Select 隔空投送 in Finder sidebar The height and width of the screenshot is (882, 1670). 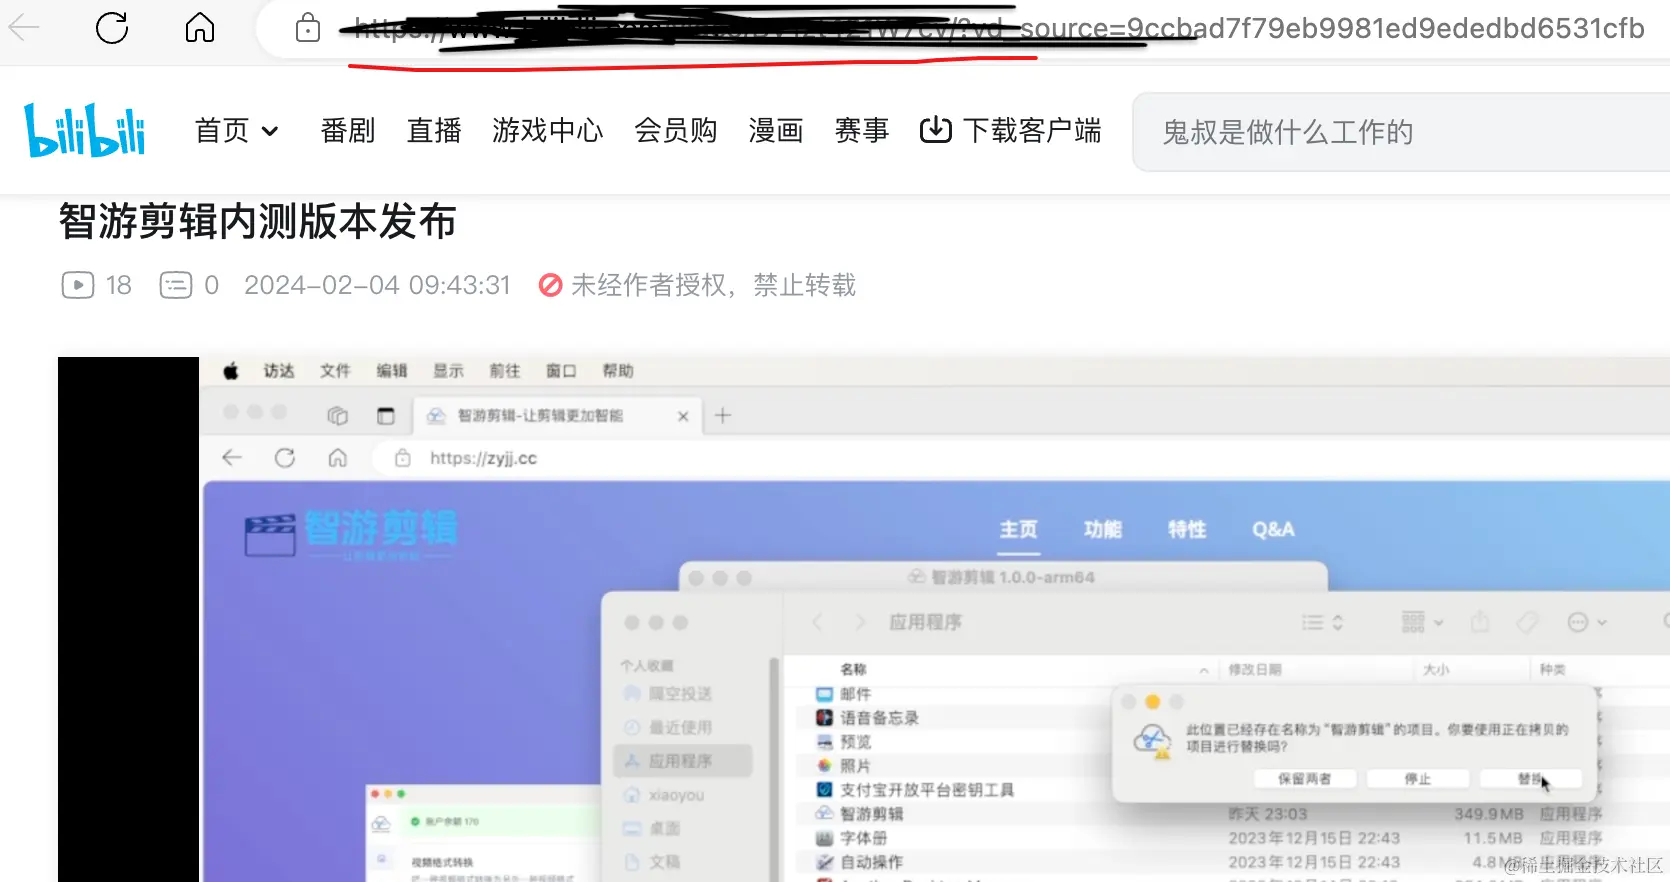tap(684, 693)
